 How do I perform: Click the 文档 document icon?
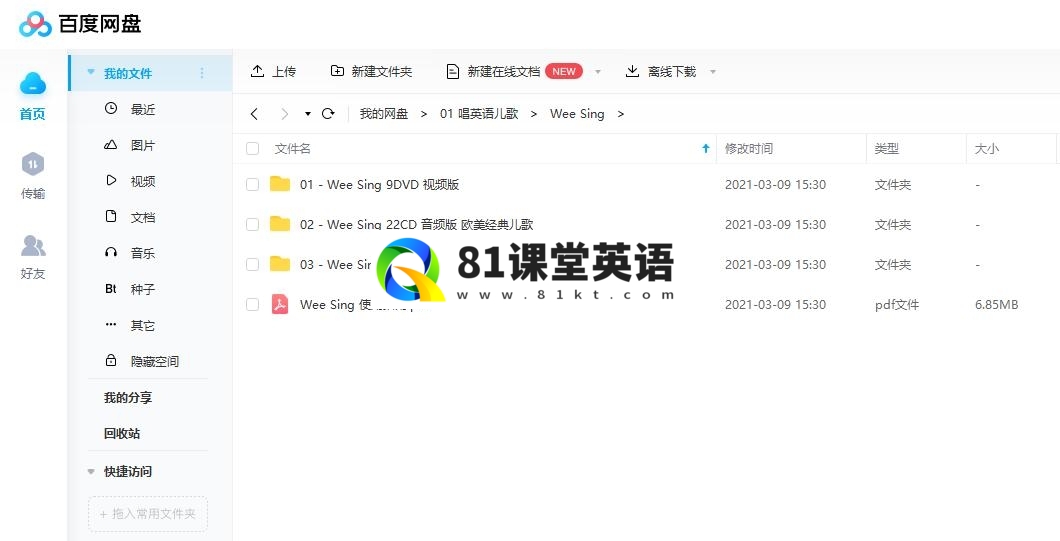click(x=111, y=216)
